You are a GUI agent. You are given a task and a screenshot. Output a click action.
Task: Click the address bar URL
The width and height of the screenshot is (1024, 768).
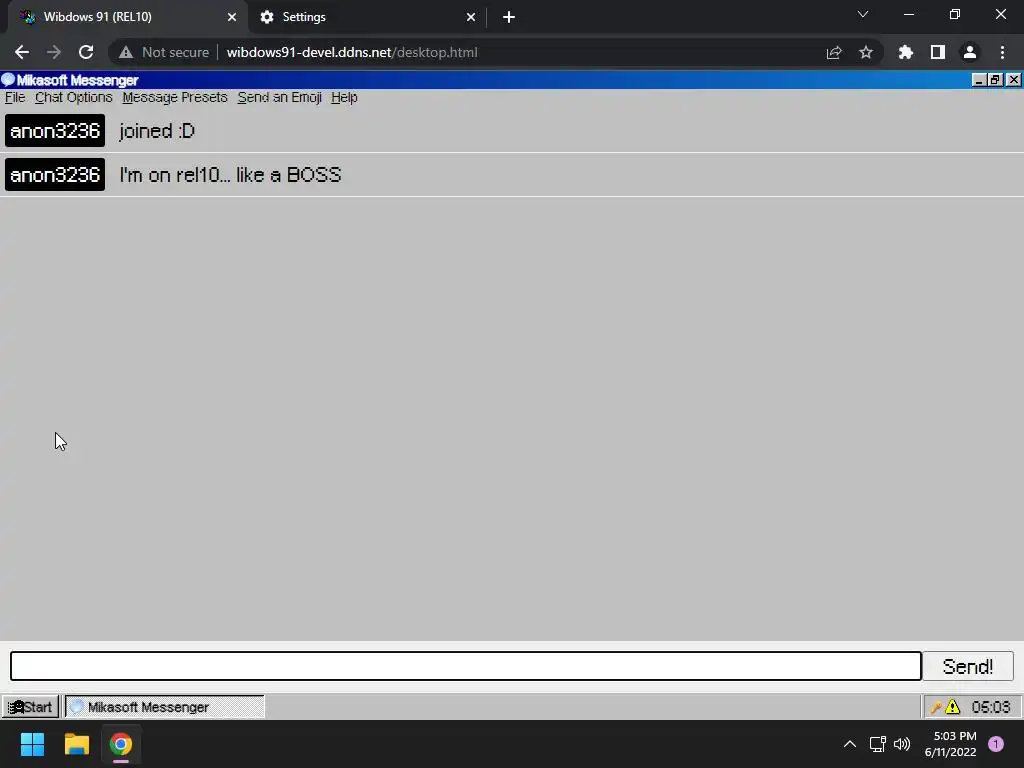352,52
